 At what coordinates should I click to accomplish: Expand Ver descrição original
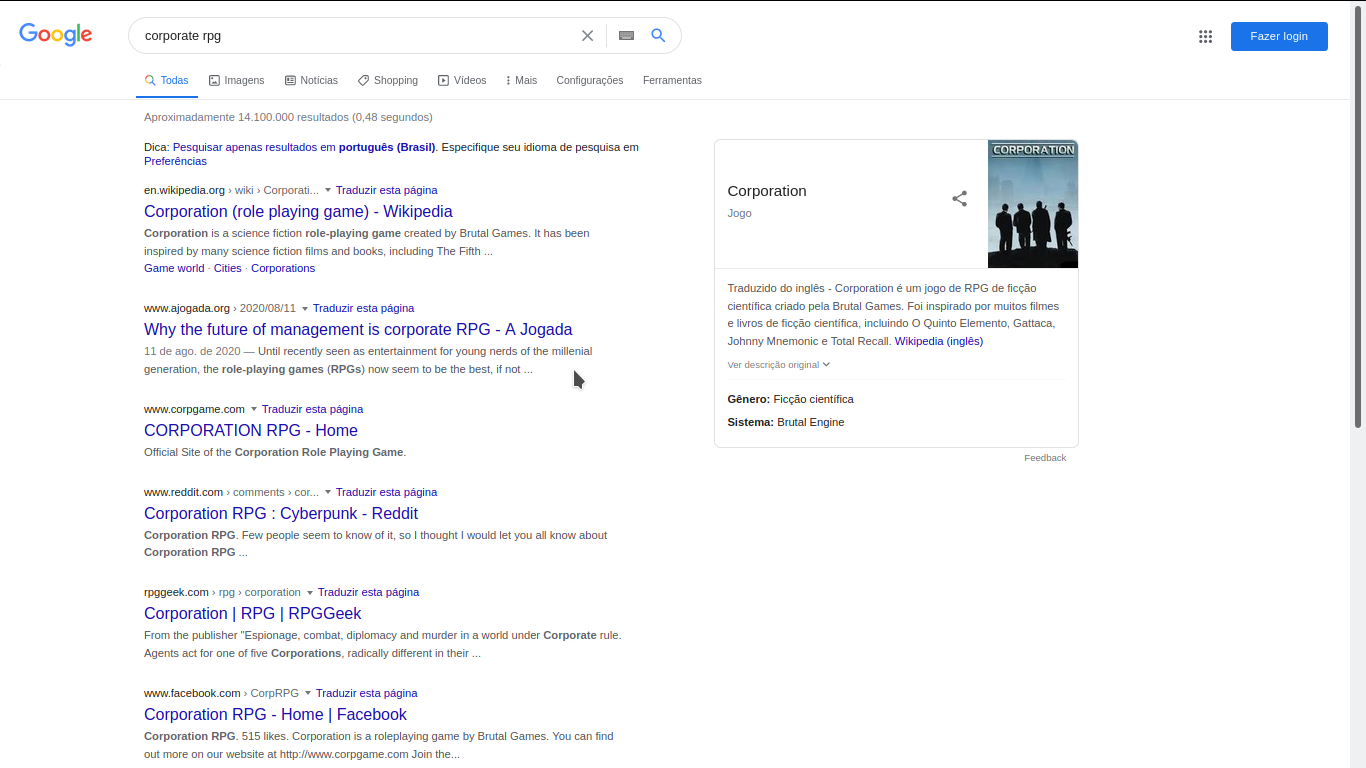(x=779, y=365)
